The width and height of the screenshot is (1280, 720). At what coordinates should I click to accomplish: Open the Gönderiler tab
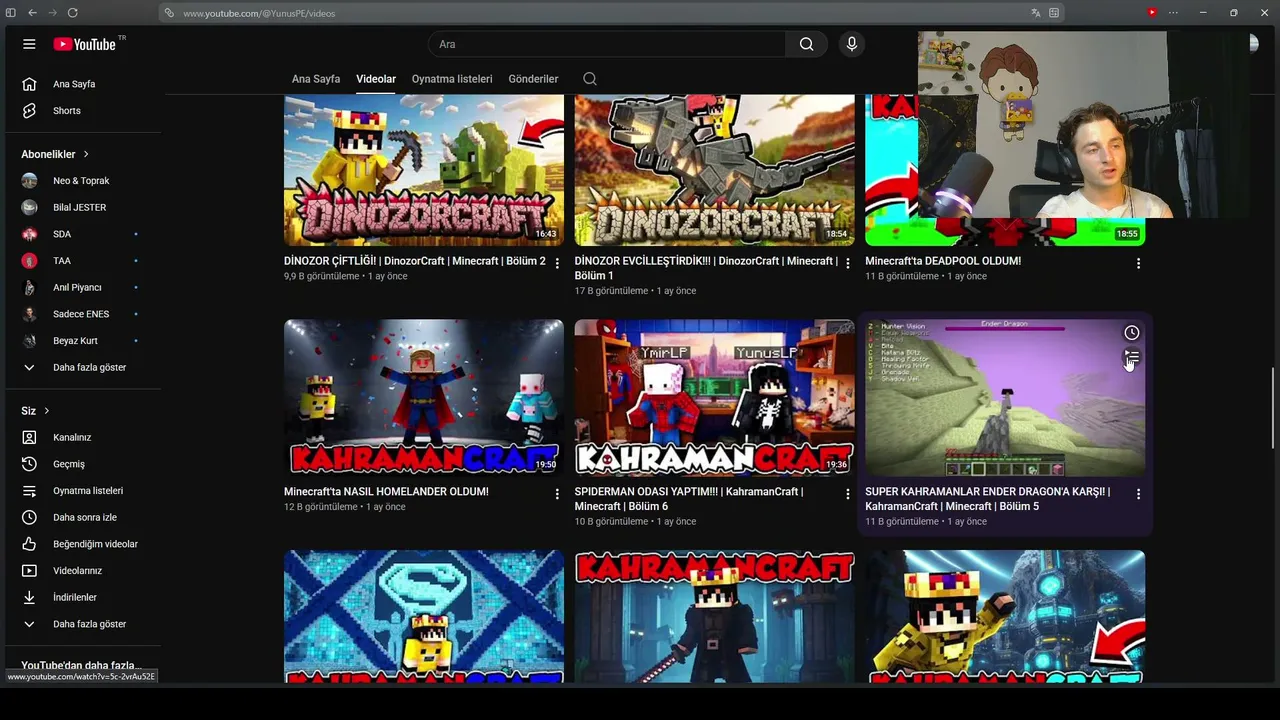click(x=533, y=79)
